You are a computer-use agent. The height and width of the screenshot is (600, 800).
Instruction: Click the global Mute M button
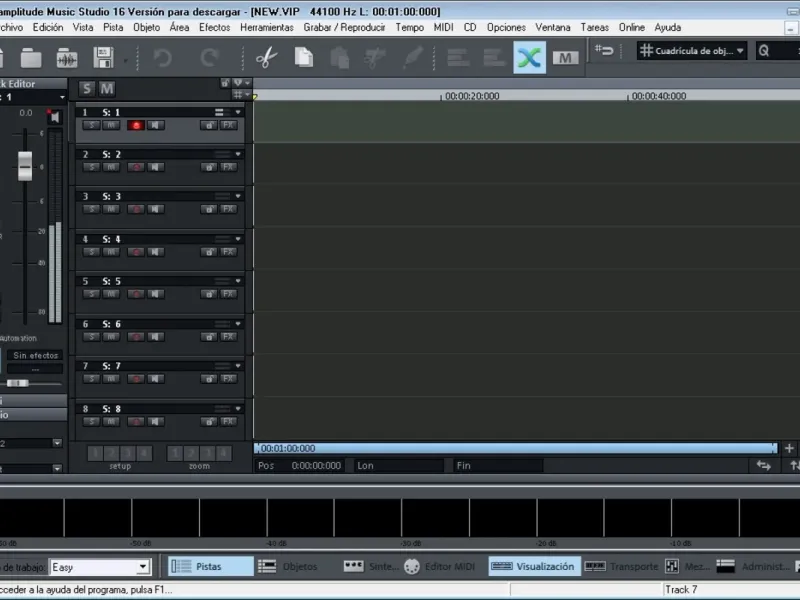(107, 89)
